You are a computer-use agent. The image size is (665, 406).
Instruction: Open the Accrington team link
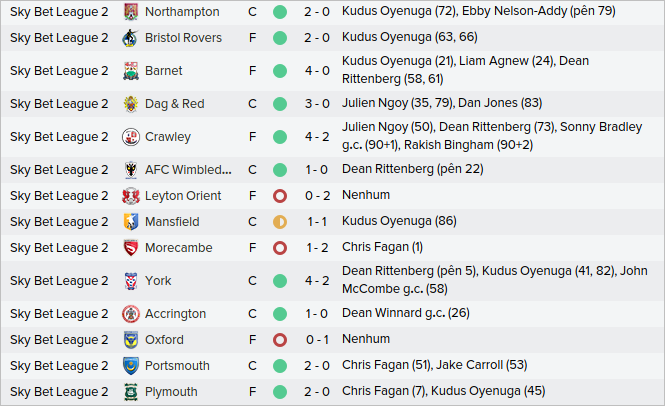[176, 314]
